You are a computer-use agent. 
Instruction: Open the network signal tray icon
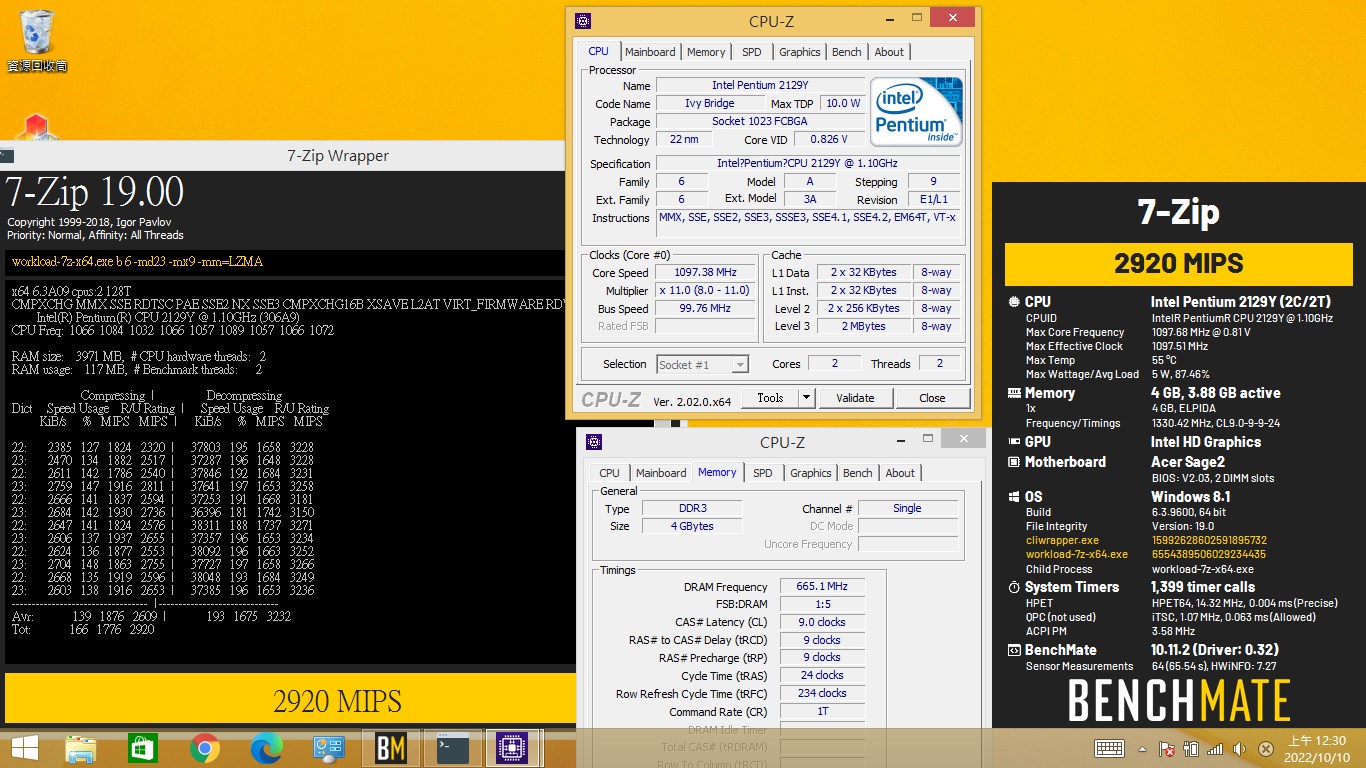[x=1215, y=748]
